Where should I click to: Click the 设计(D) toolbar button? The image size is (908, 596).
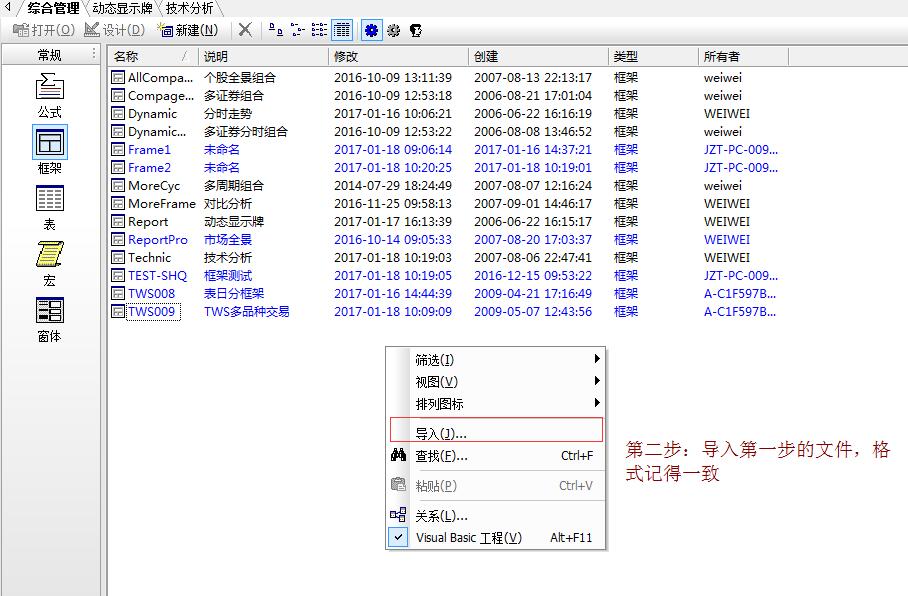[x=115, y=30]
